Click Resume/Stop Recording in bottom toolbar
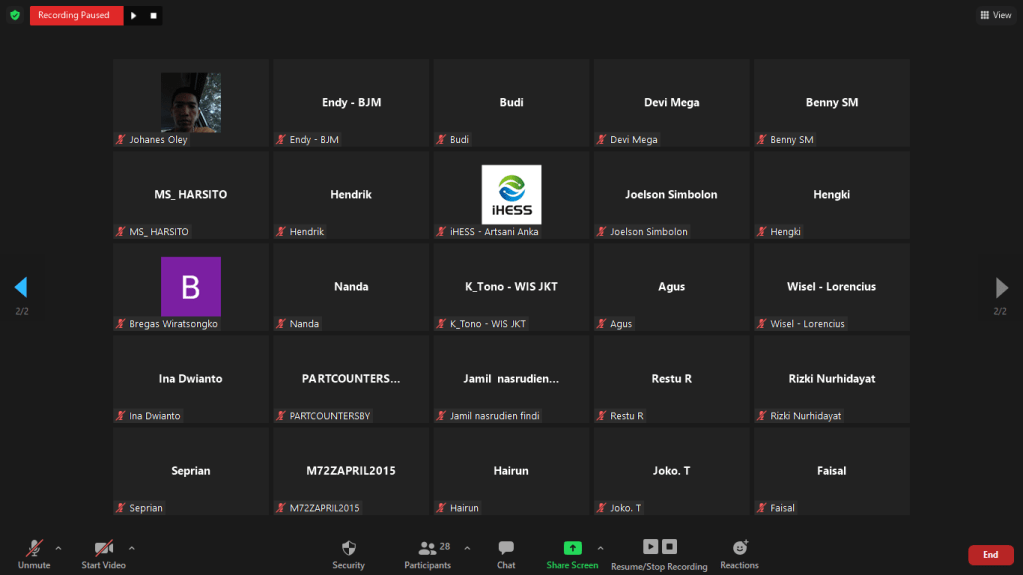Viewport: 1023px width, 575px height. pos(659,548)
